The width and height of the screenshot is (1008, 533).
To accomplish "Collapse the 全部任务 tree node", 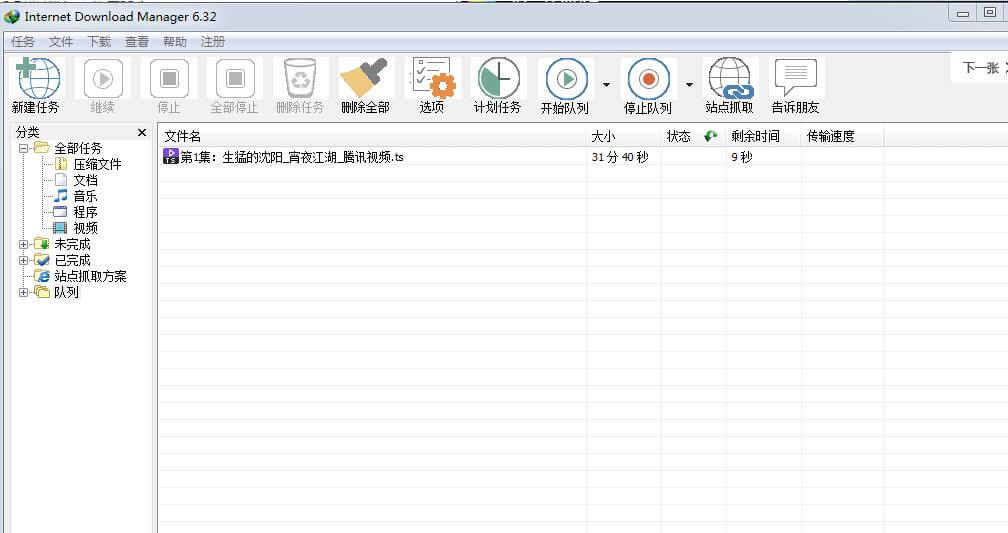I will point(24,148).
